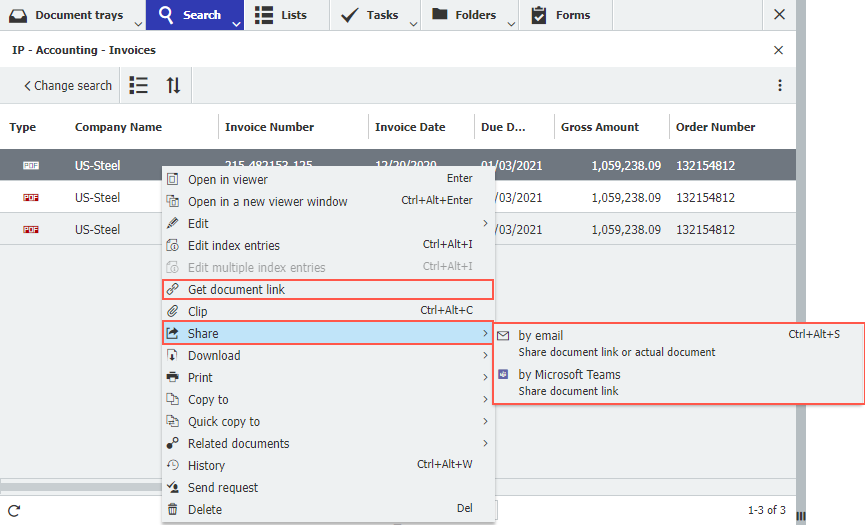Click the refresh icon at bottom left
The height and width of the screenshot is (525, 865).
[x=14, y=510]
